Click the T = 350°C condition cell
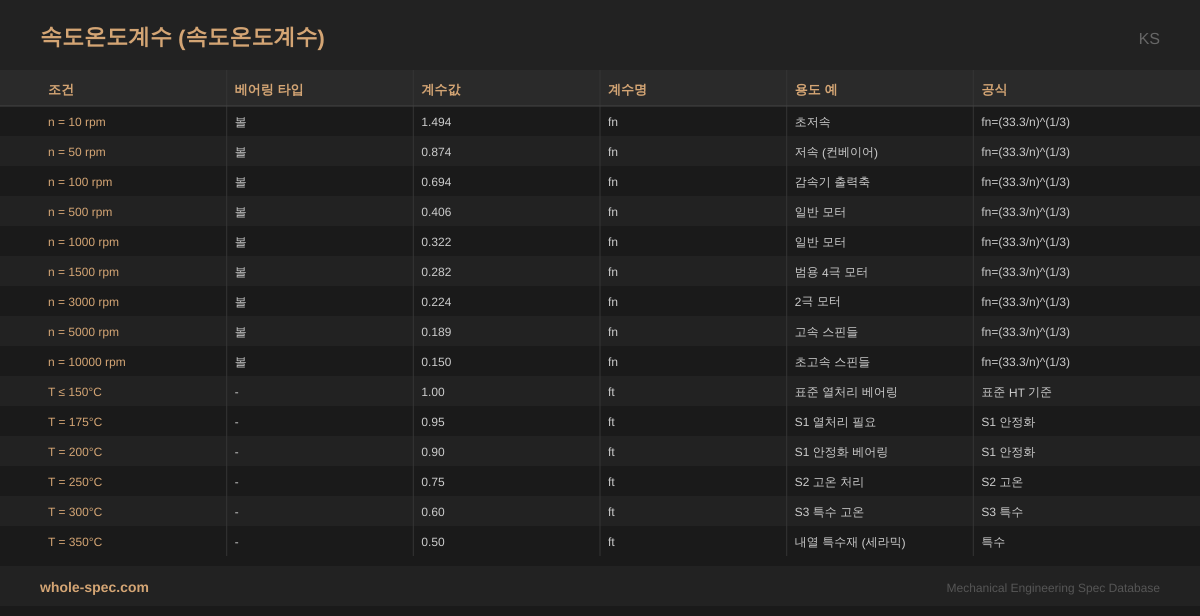Image resolution: width=1200 pixels, height=616 pixels. [75, 542]
